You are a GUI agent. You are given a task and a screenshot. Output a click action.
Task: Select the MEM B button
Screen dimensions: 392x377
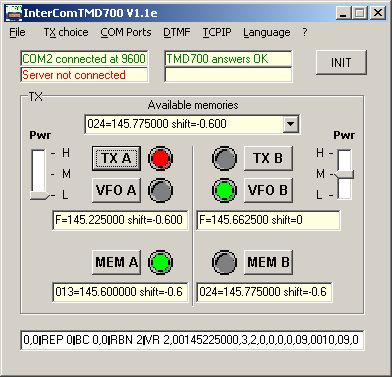(268, 262)
